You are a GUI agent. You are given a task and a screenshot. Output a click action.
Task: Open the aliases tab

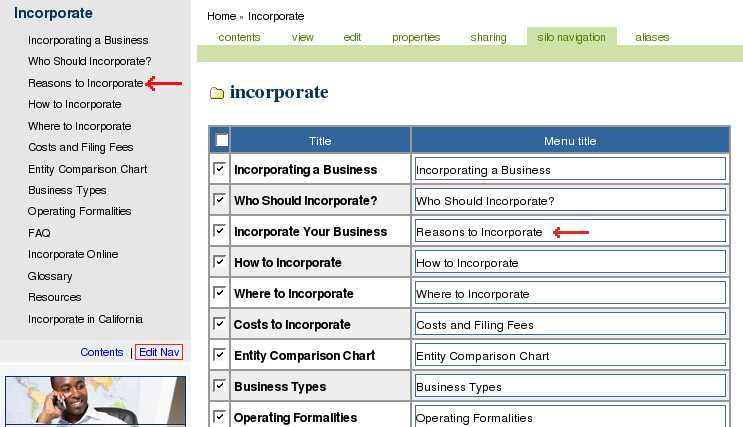[x=651, y=37]
